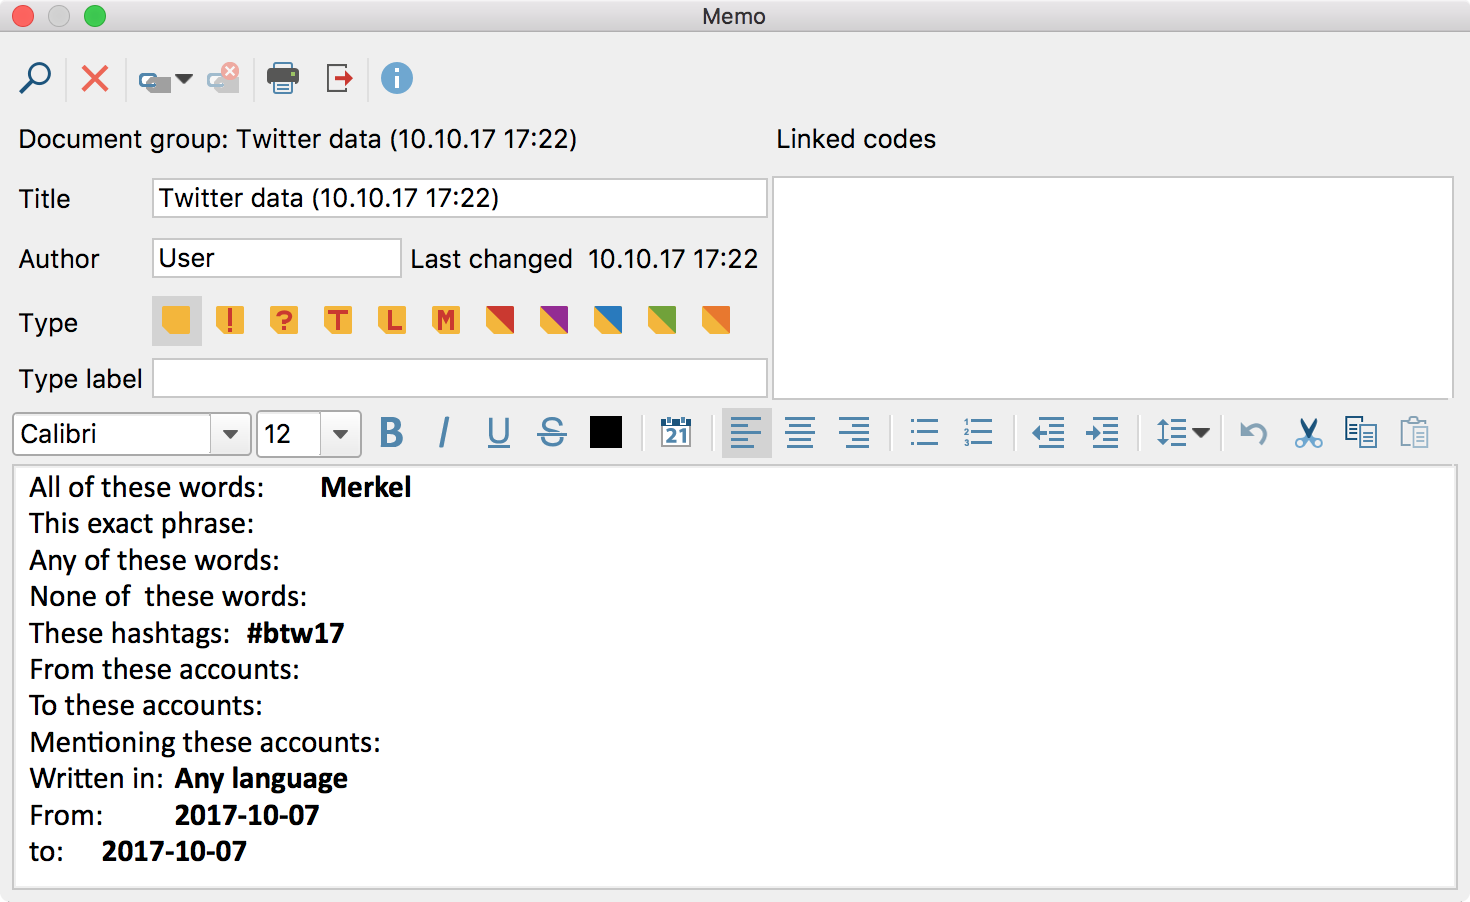Print the memo using printer icon
The image size is (1470, 902).
(282, 78)
